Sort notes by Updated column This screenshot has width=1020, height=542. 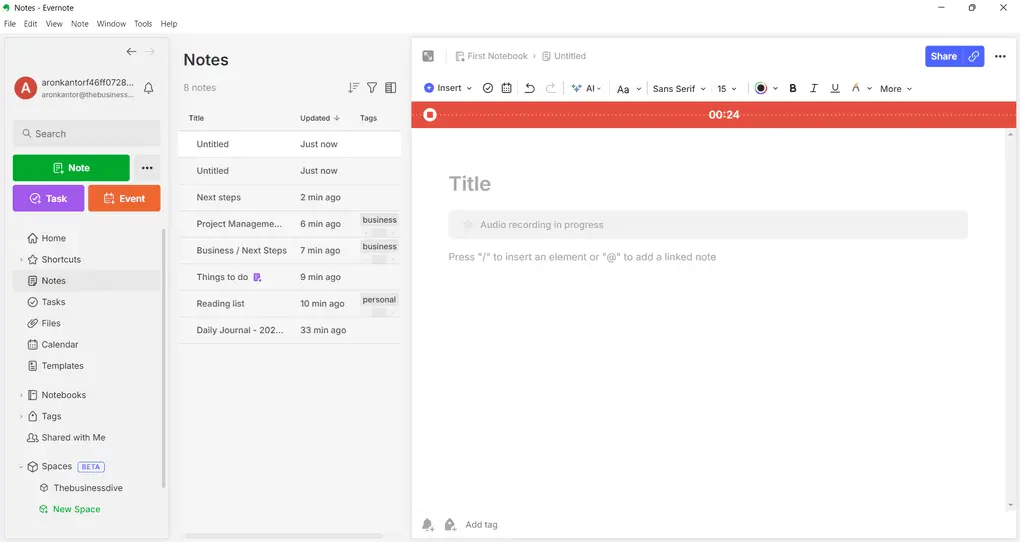click(x=319, y=118)
